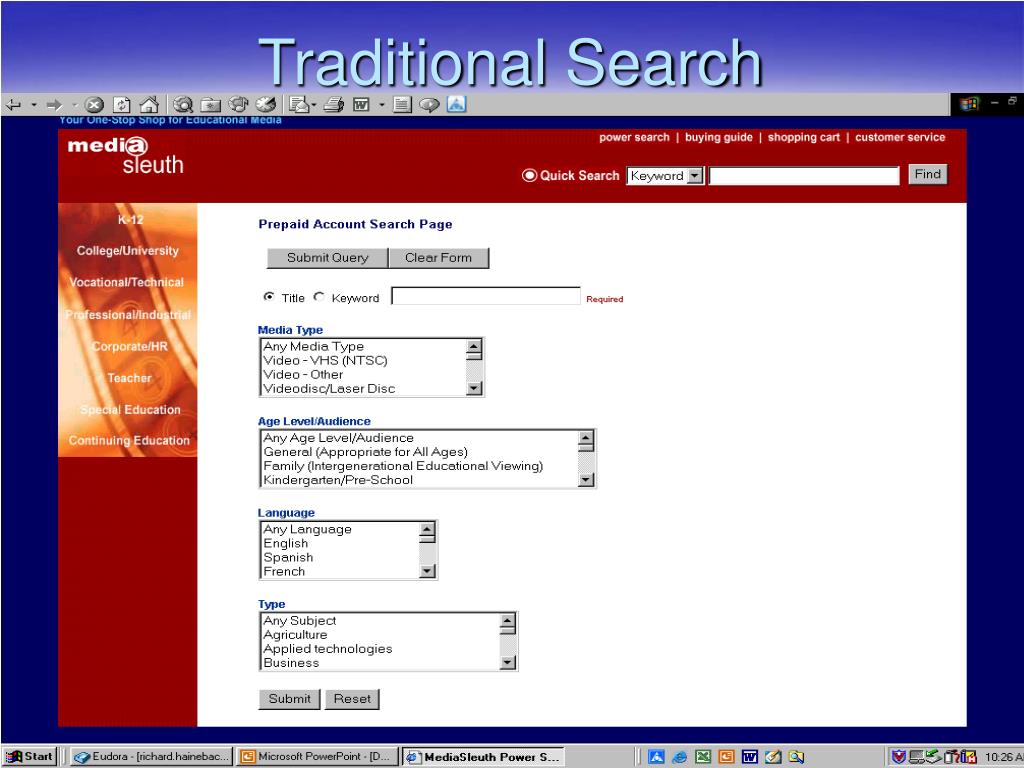
Task: Click the browser Back arrow
Action: (14, 104)
